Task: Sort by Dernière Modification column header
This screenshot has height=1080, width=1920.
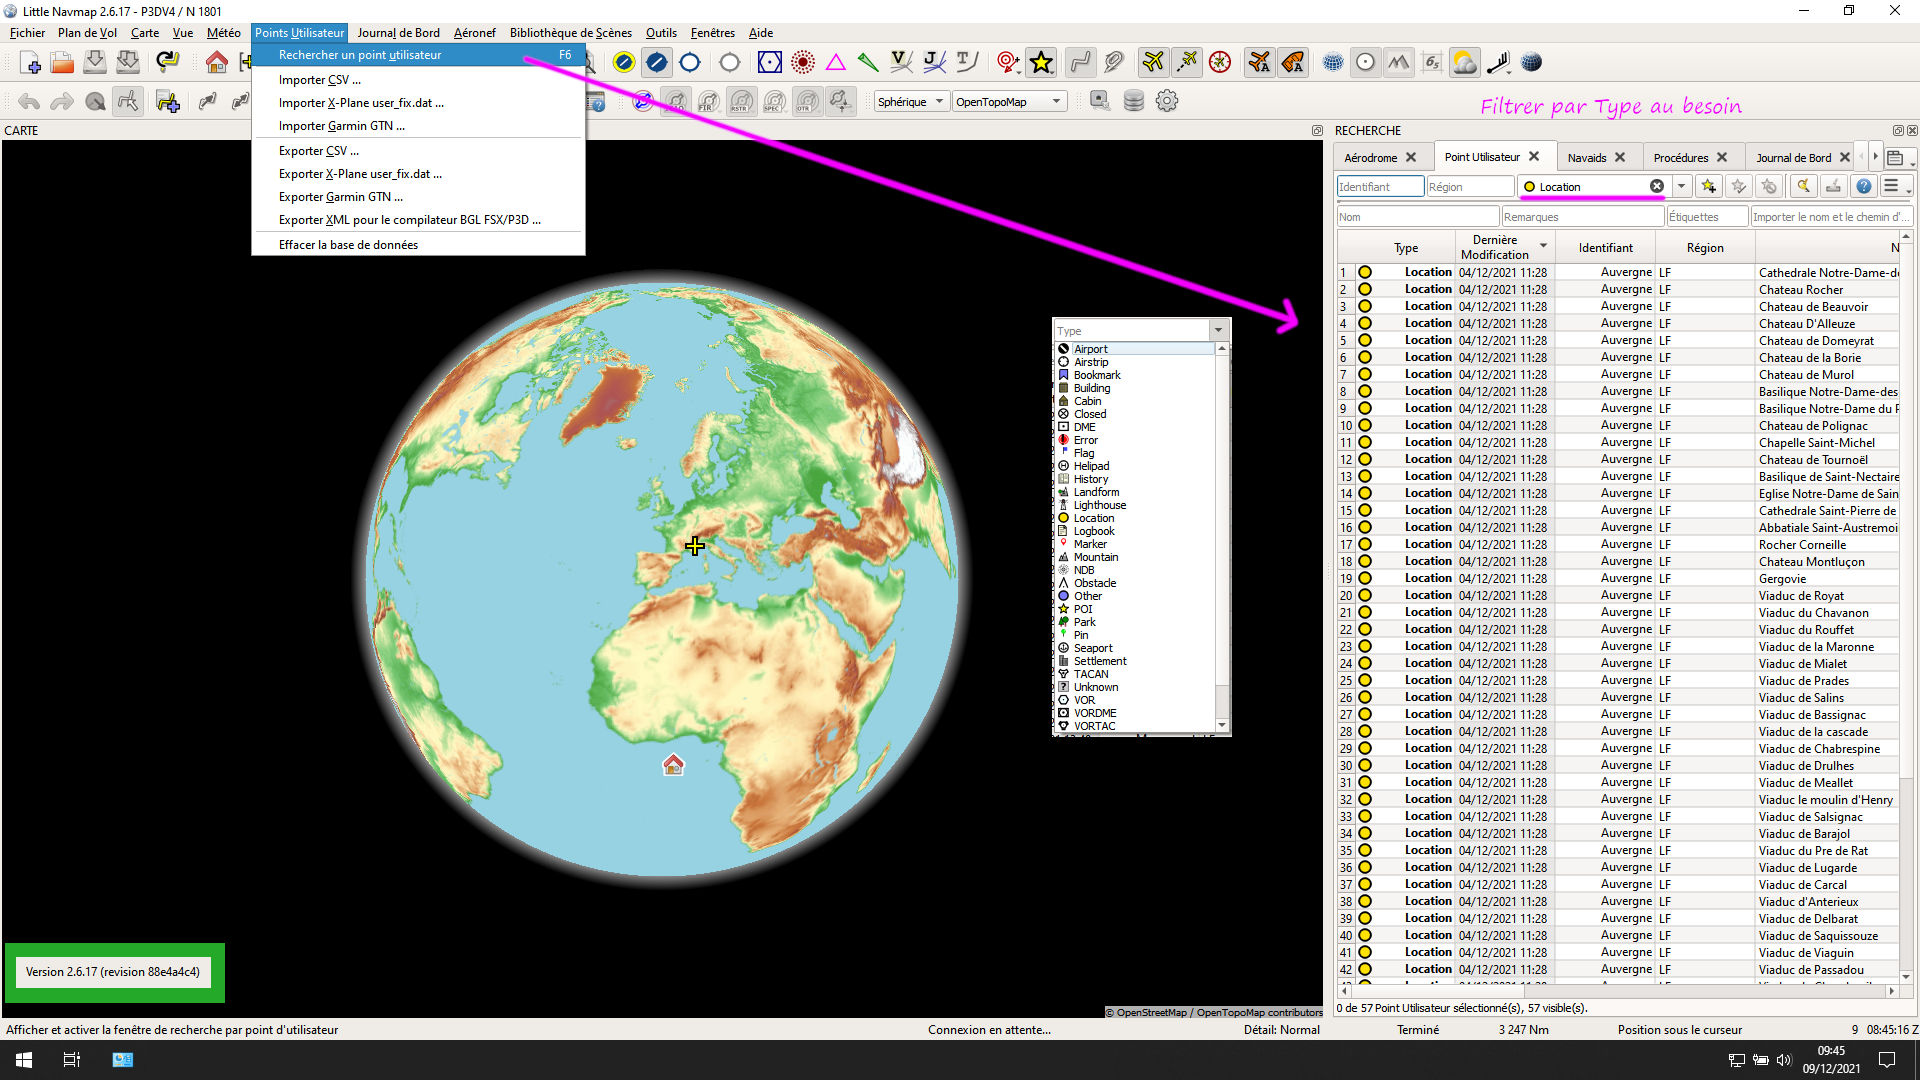Action: tap(1494, 247)
